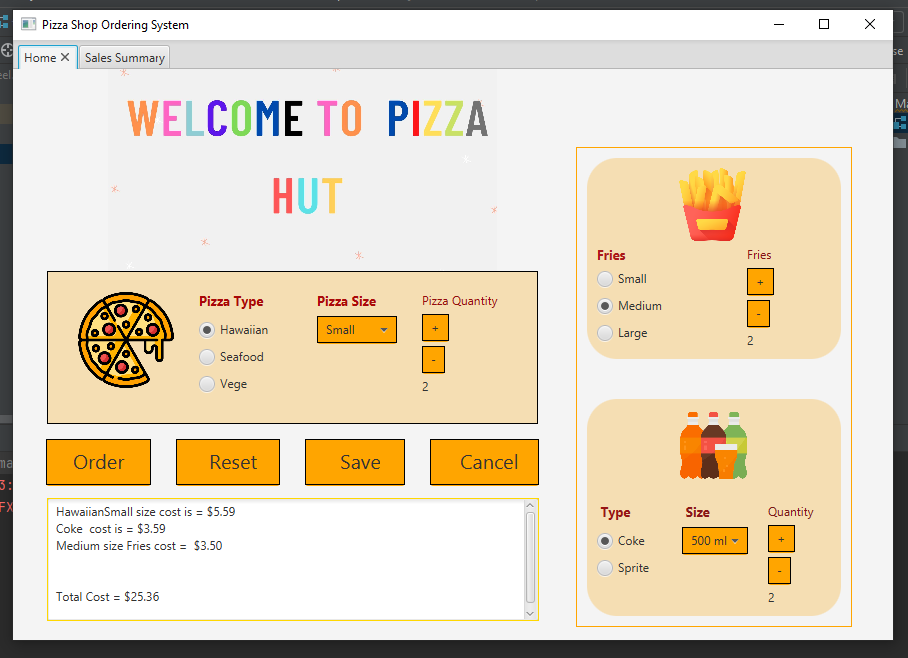Image resolution: width=908 pixels, height=658 pixels.
Task: Decrease pizza quantity with minus button
Action: point(433,360)
